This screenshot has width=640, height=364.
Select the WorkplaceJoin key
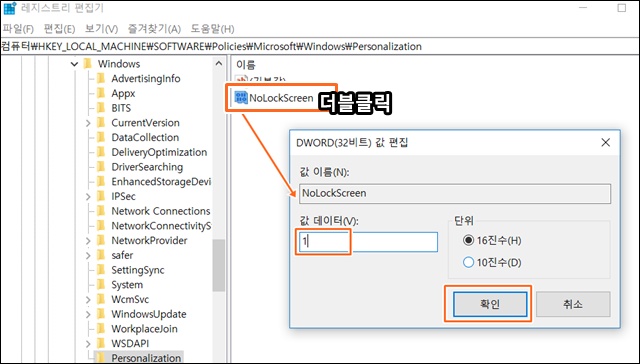click(x=144, y=329)
